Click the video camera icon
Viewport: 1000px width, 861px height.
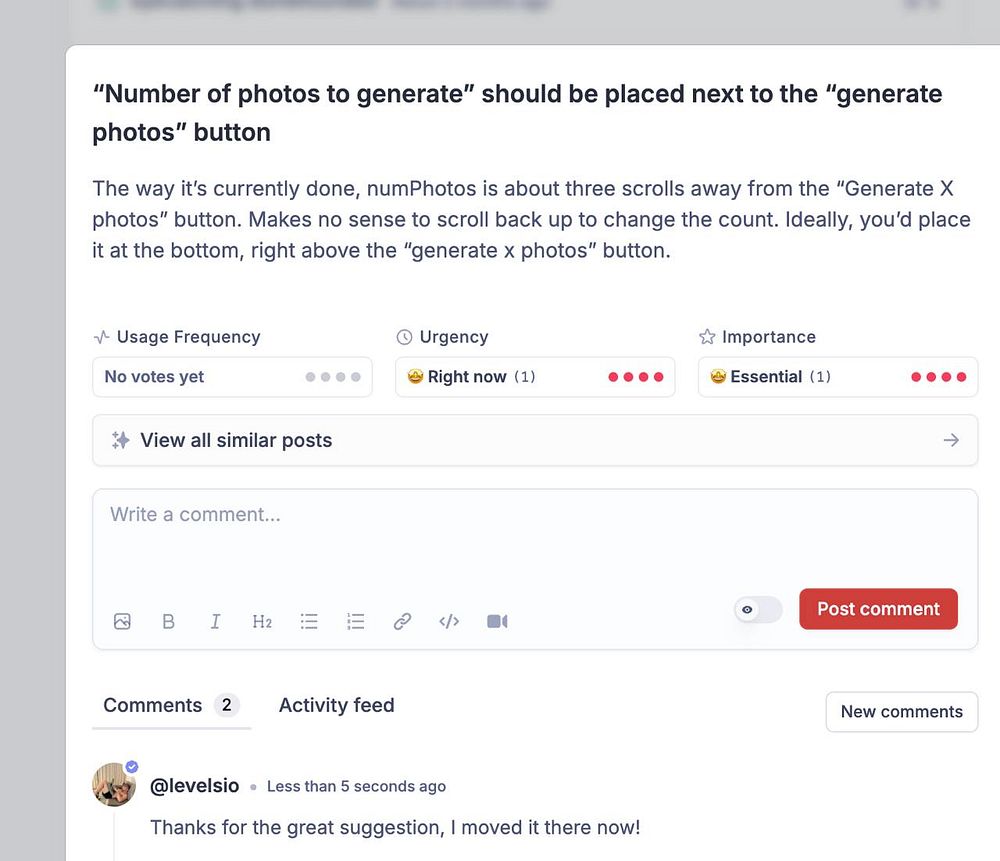pos(497,621)
